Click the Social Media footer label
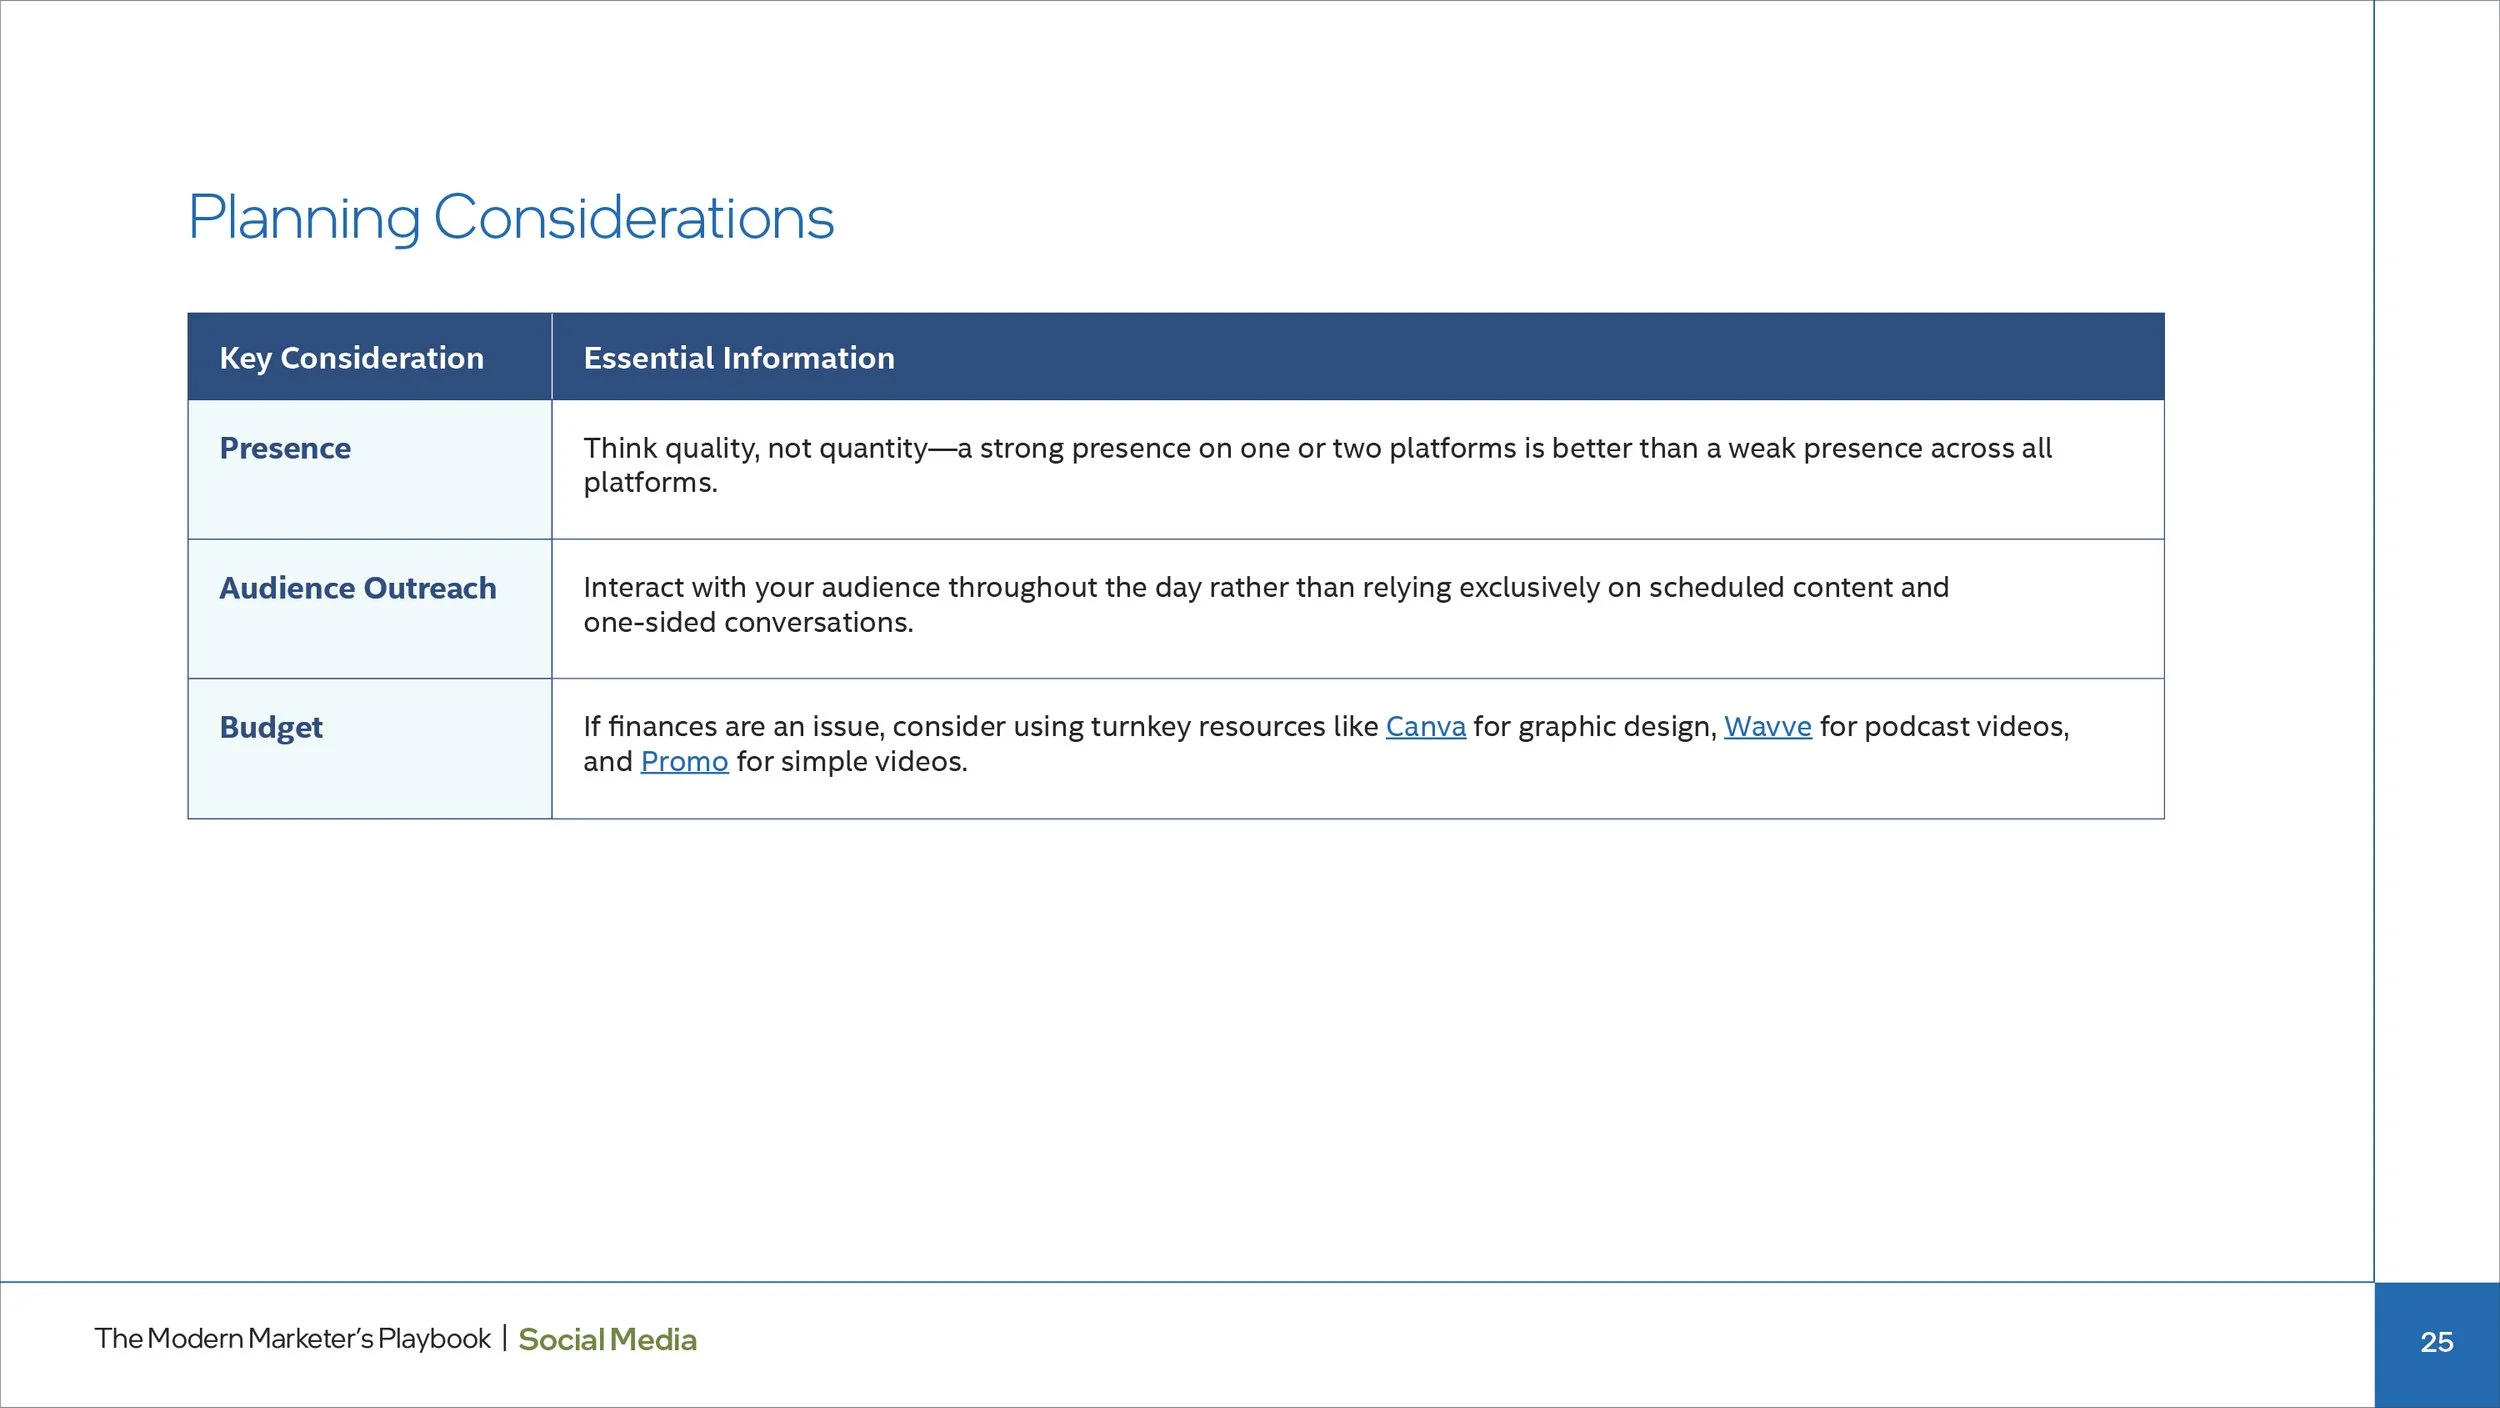 (607, 1340)
